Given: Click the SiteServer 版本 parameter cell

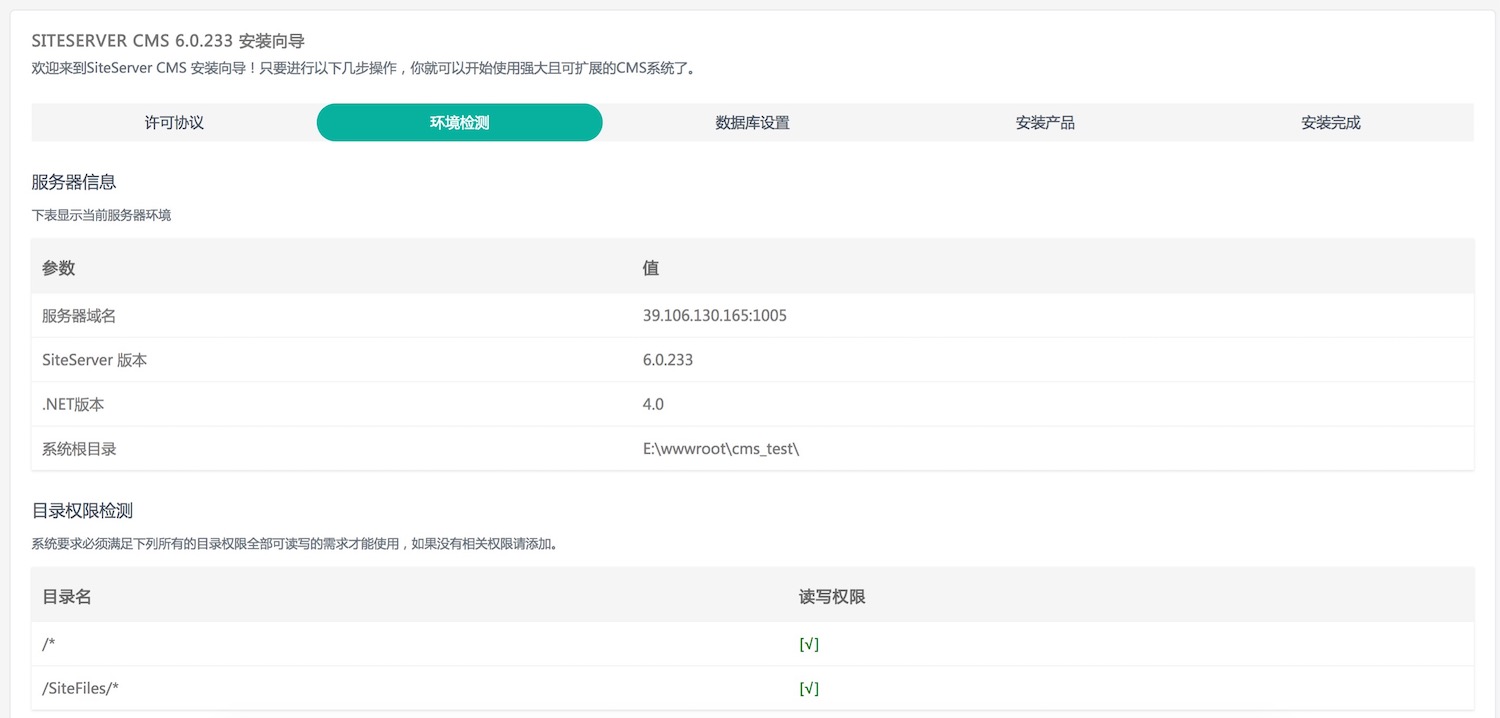Looking at the screenshot, I should 332,360.
